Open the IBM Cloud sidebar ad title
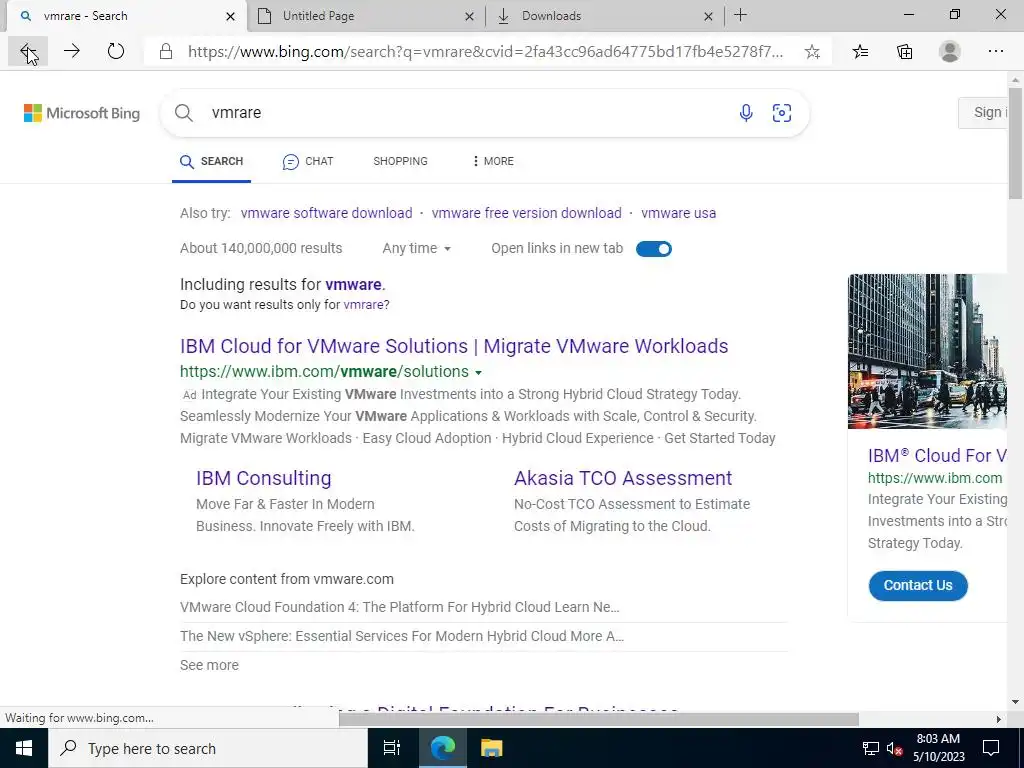 pos(937,455)
